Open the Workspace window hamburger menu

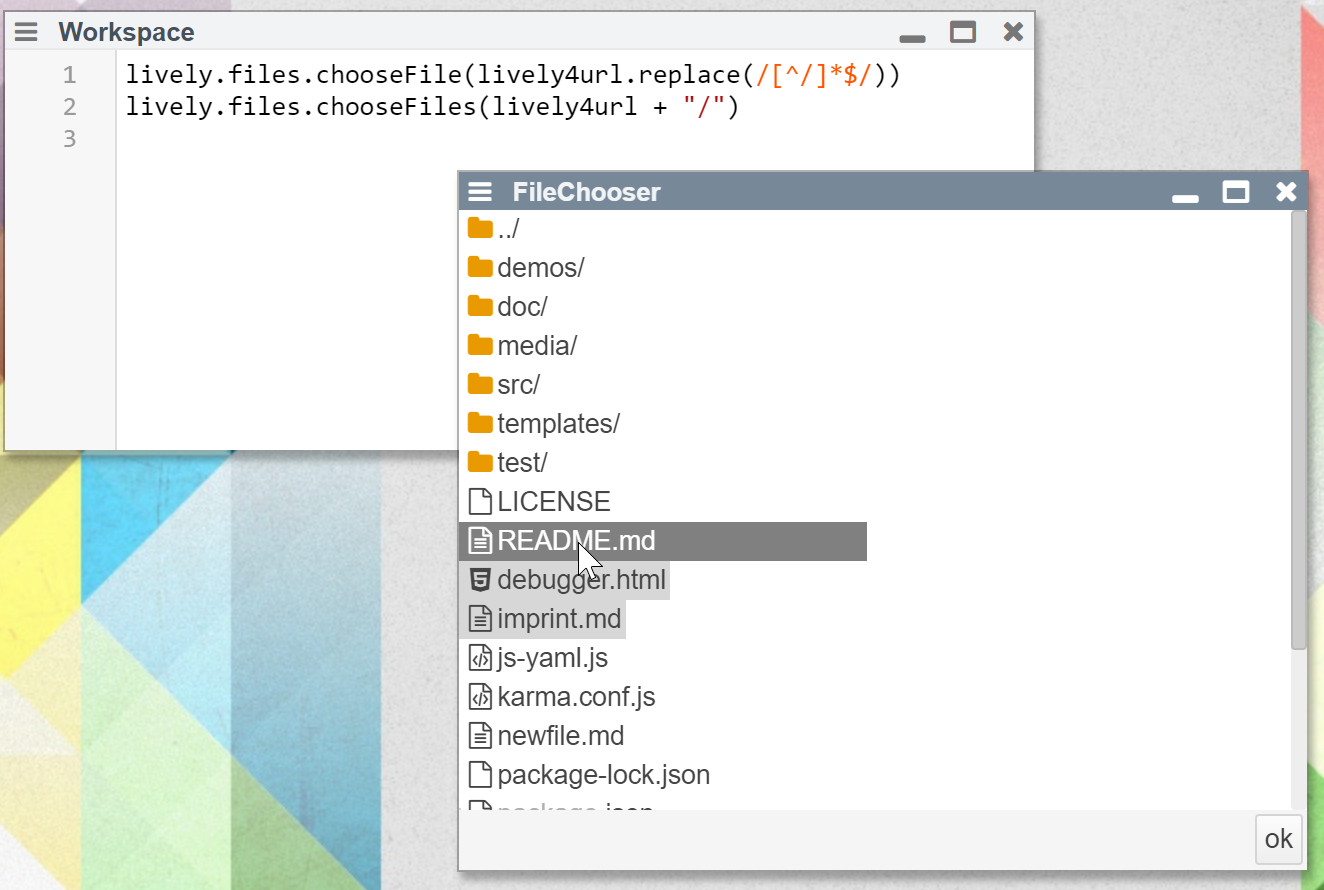click(x=26, y=32)
